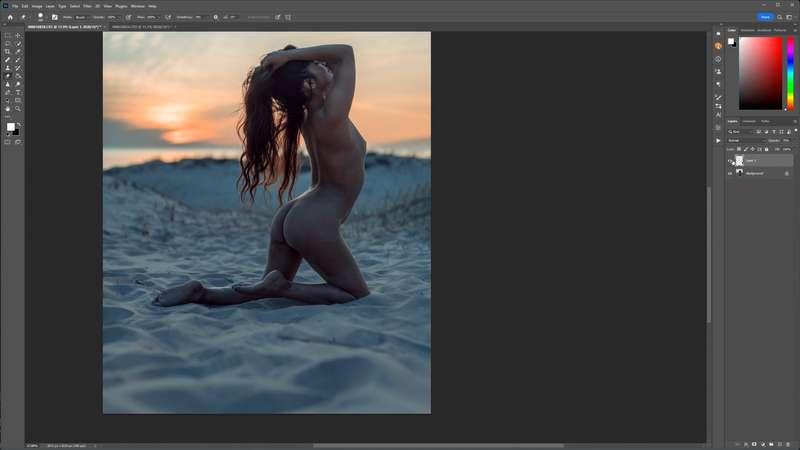Select the Crop tool
The image size is (800, 450).
point(8,52)
